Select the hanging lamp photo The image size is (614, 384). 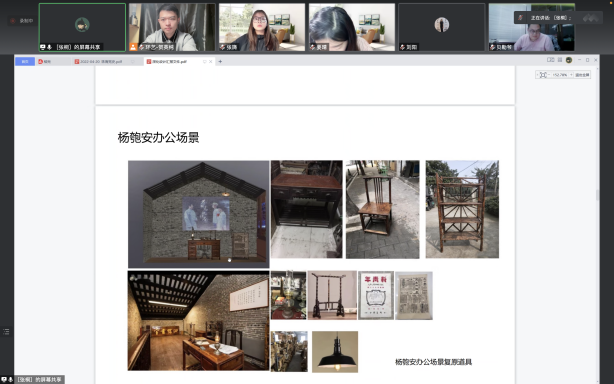click(335, 352)
